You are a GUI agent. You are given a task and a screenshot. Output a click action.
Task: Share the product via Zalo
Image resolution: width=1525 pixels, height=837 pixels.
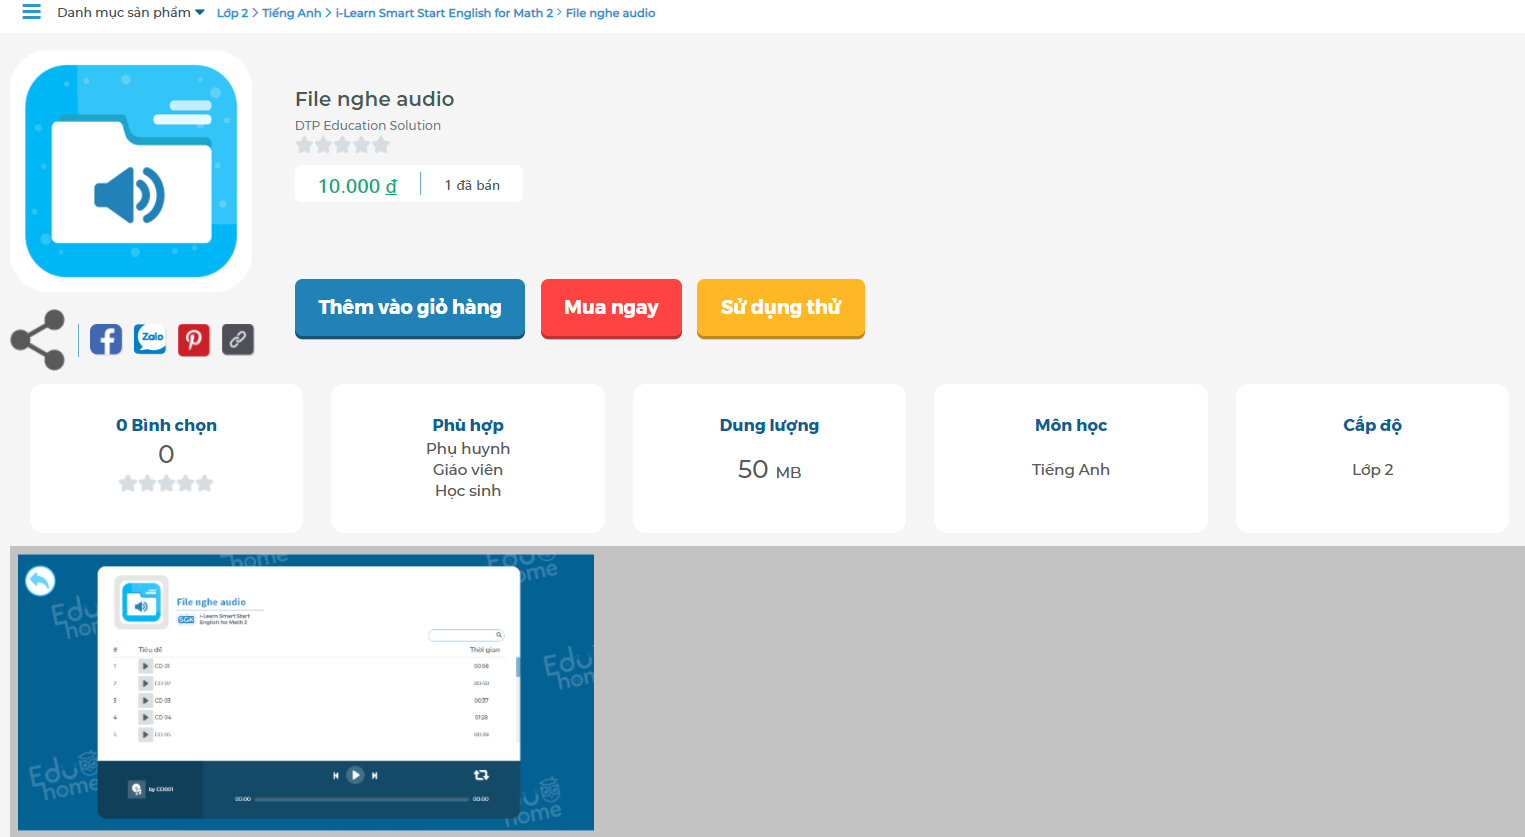(150, 340)
